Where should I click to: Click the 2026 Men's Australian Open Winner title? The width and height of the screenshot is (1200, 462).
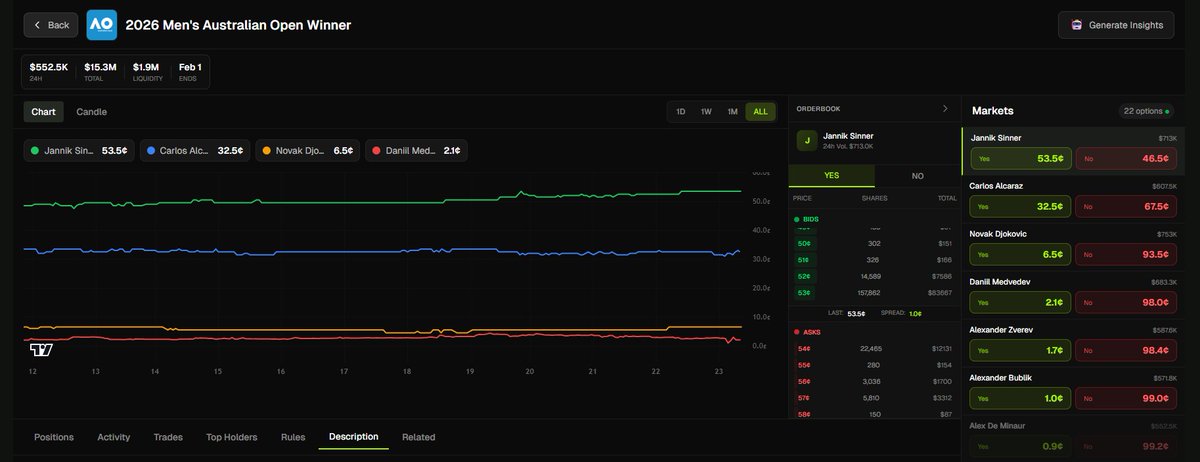(238, 25)
